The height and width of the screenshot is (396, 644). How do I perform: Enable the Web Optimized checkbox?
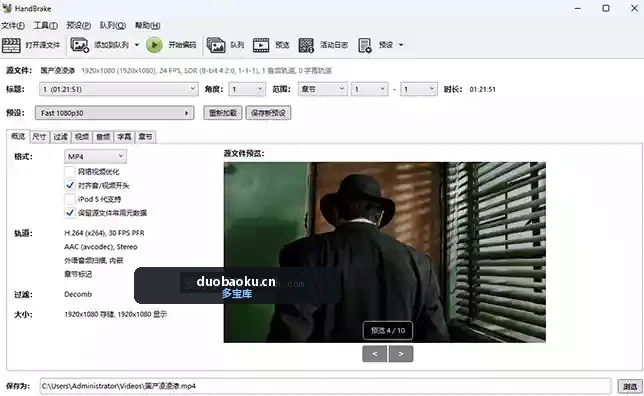point(70,172)
